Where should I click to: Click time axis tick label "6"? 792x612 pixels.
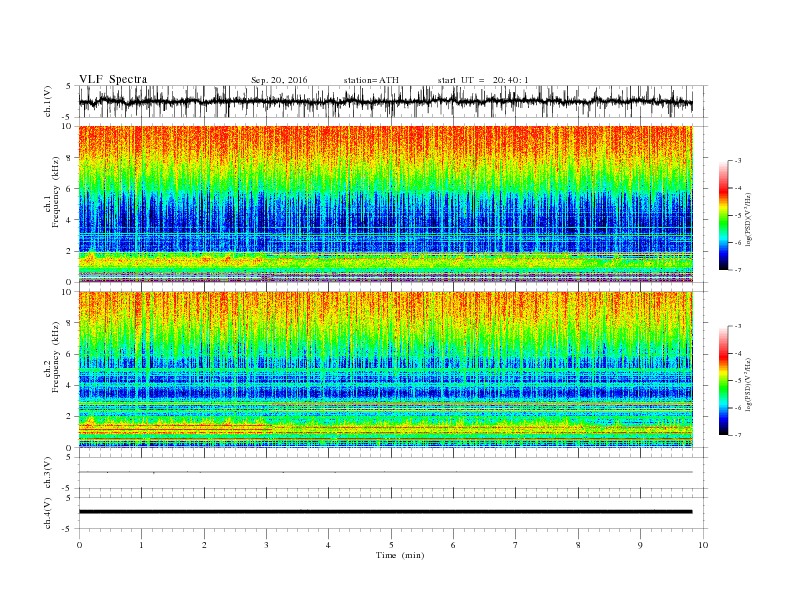(453, 545)
